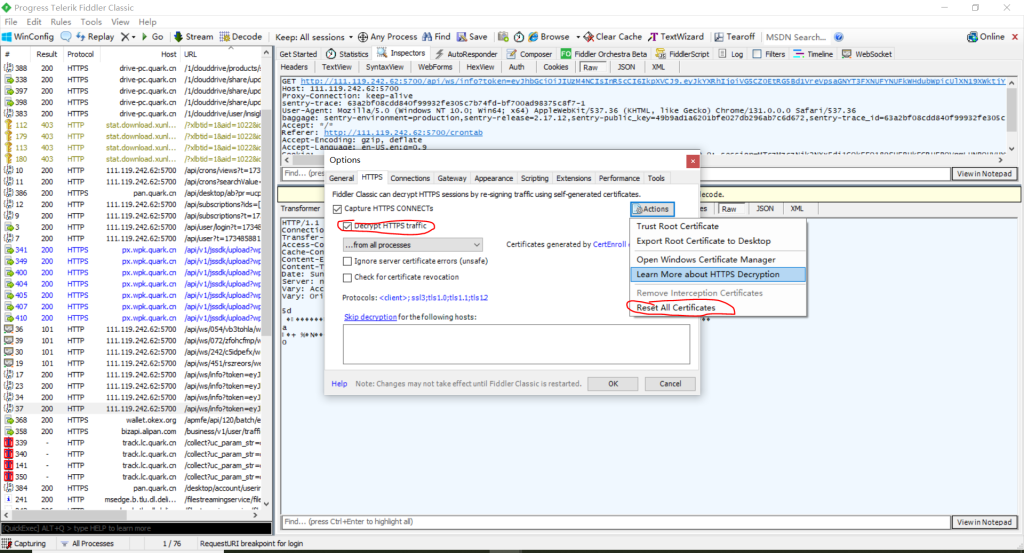Click the OK button in Options
Image resolution: width=1024 pixels, height=553 pixels.
click(x=611, y=384)
